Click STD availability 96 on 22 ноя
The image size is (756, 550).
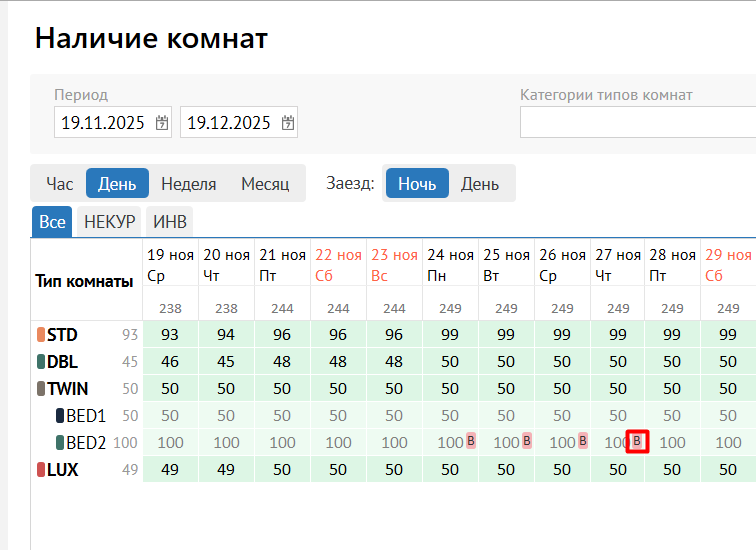tap(338, 335)
